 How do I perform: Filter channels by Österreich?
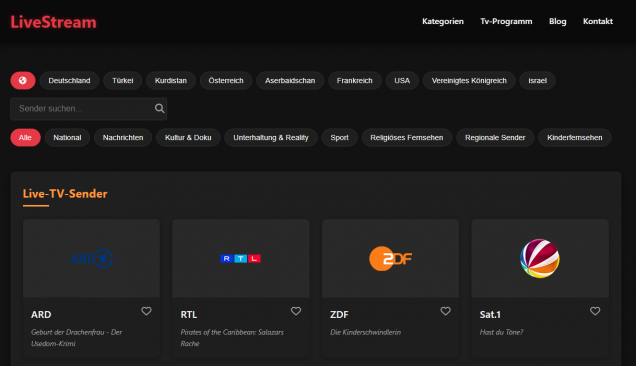tap(226, 80)
